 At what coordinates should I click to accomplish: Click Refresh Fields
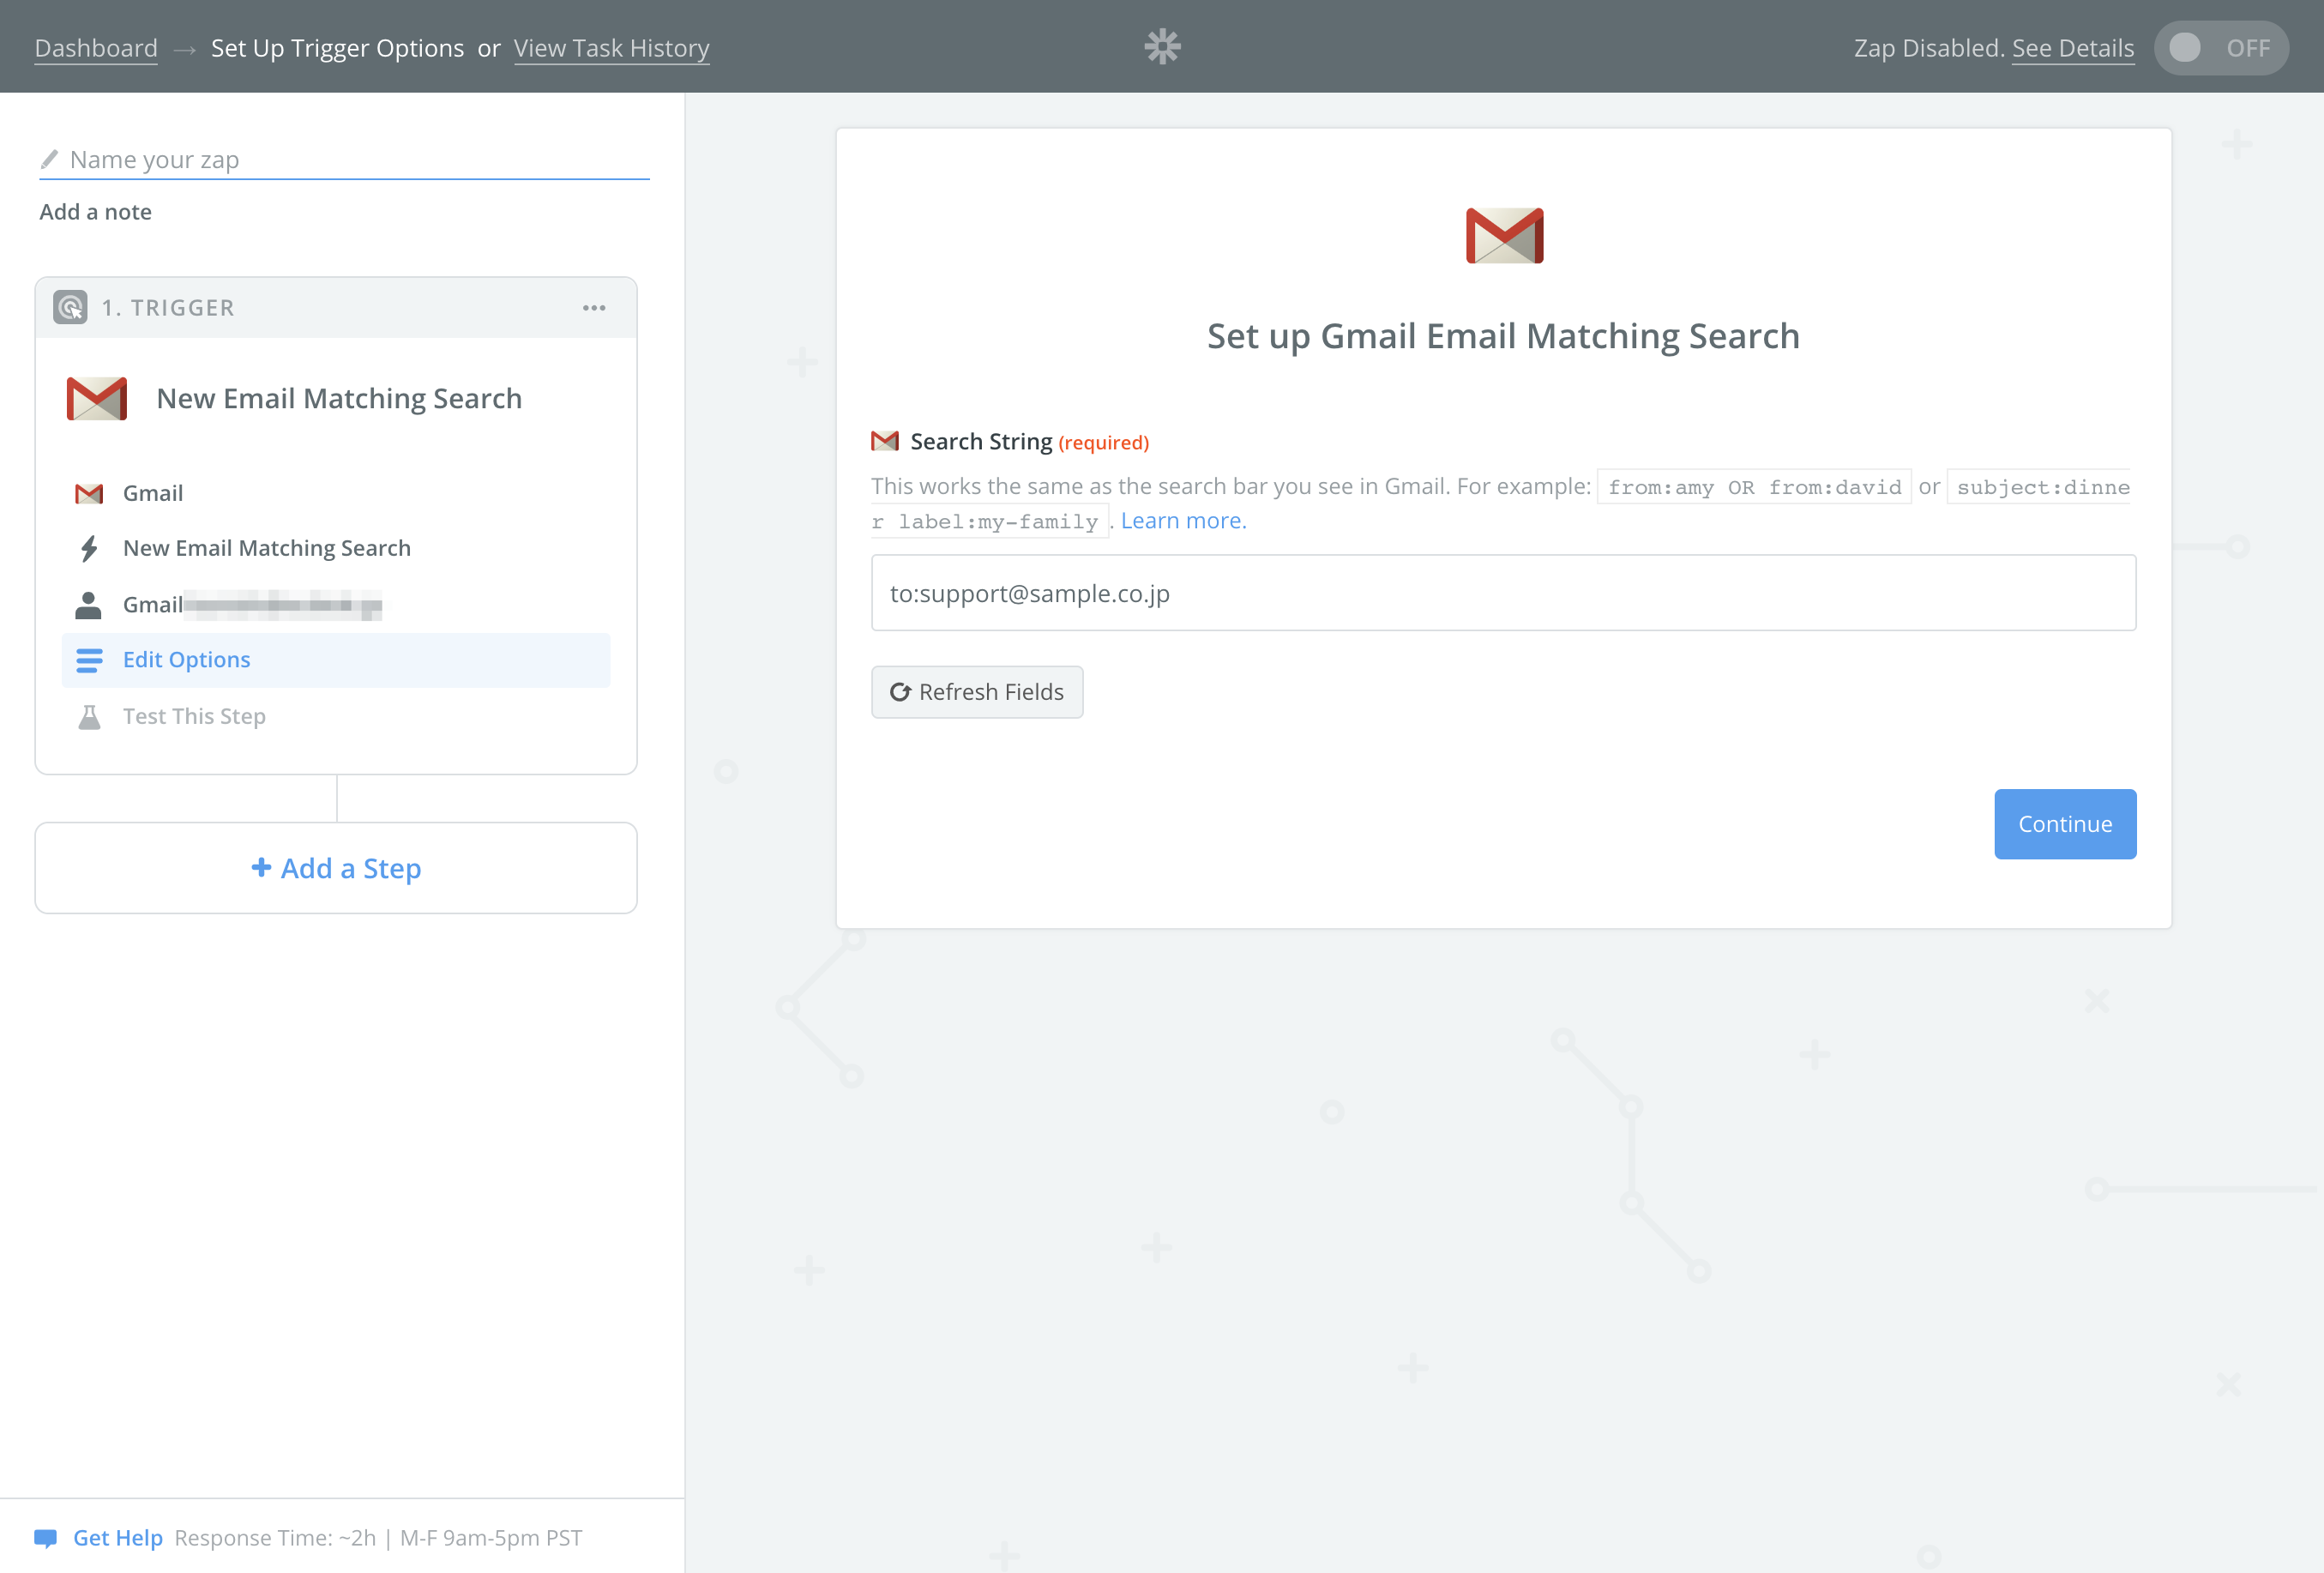977,691
